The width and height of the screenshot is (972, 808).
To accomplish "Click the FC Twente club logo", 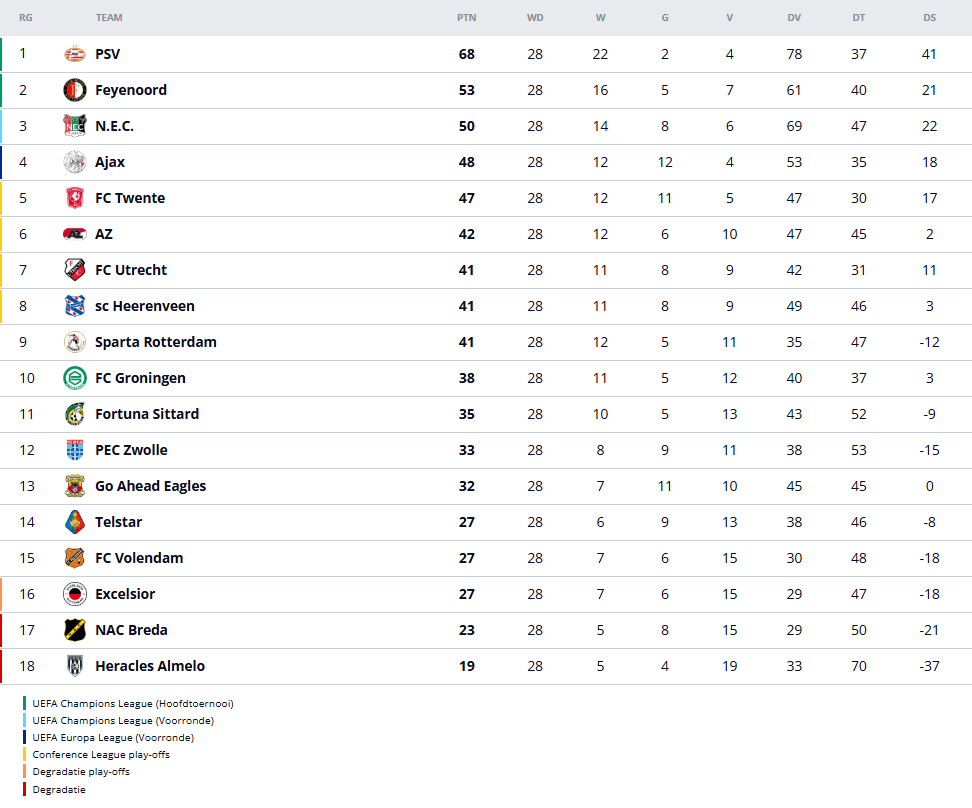I will [75, 198].
